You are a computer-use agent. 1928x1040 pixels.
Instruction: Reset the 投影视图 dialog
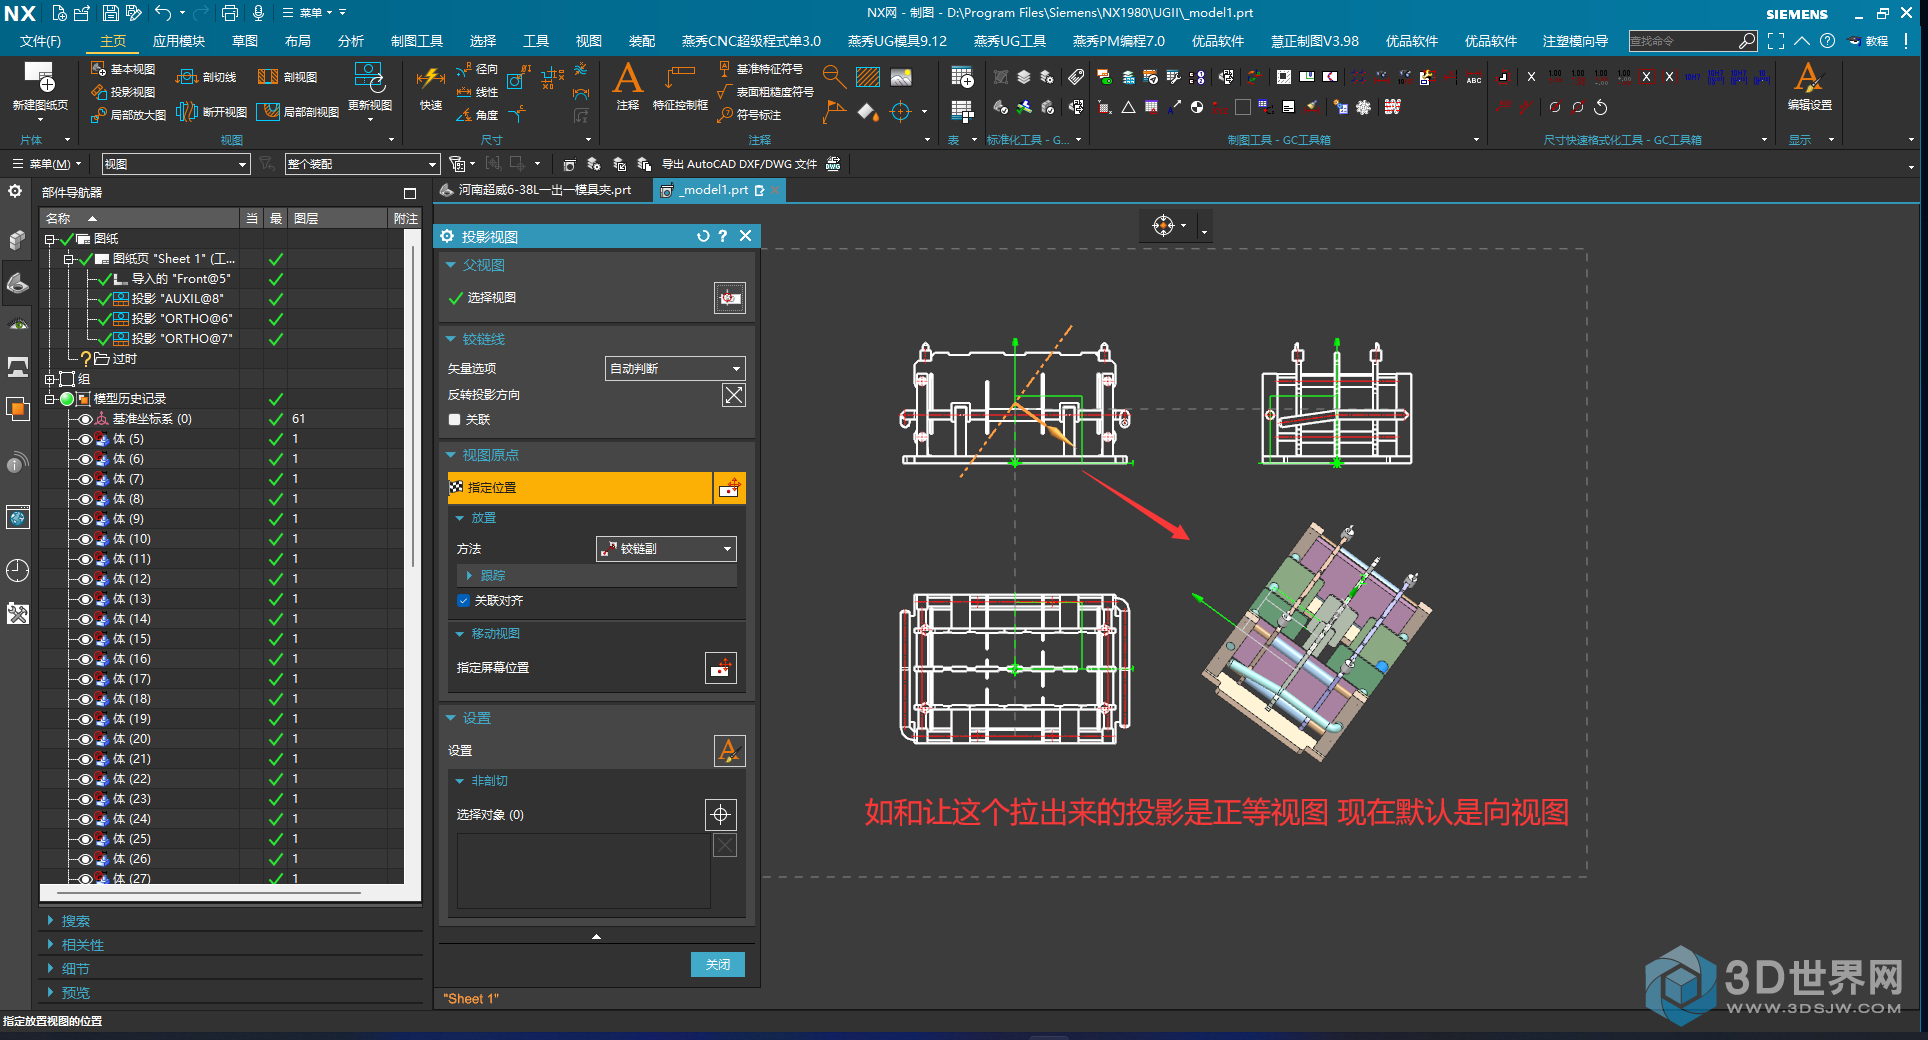click(x=703, y=236)
